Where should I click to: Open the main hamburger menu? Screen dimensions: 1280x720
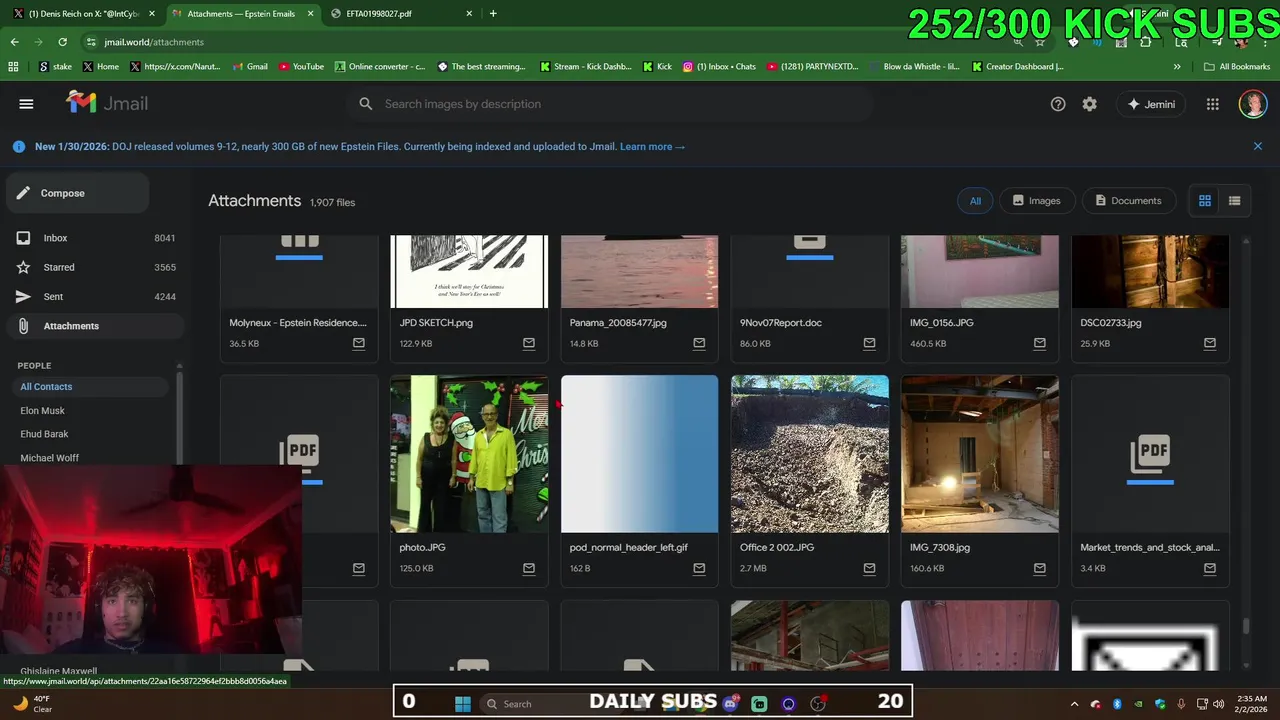coord(26,104)
